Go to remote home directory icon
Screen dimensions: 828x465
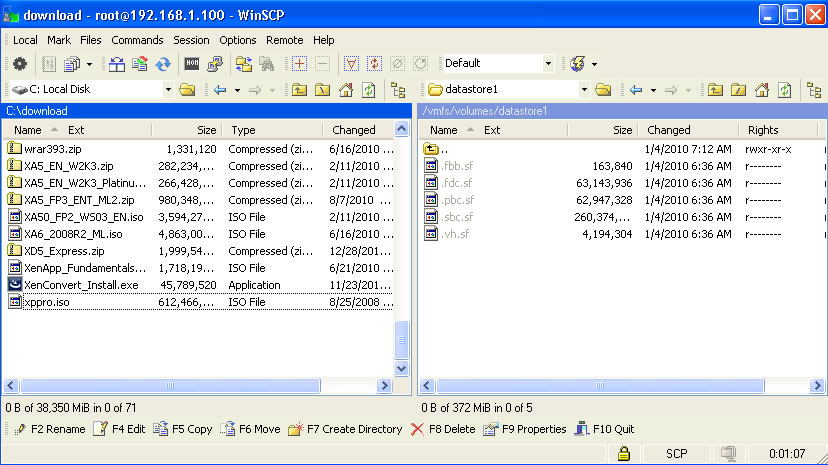[x=762, y=90]
